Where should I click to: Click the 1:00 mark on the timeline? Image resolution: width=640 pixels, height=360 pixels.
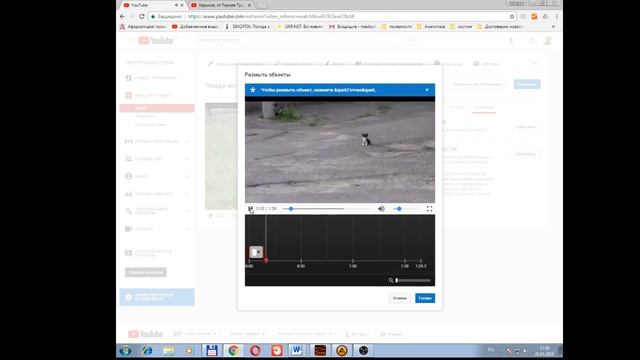pyautogui.click(x=353, y=266)
